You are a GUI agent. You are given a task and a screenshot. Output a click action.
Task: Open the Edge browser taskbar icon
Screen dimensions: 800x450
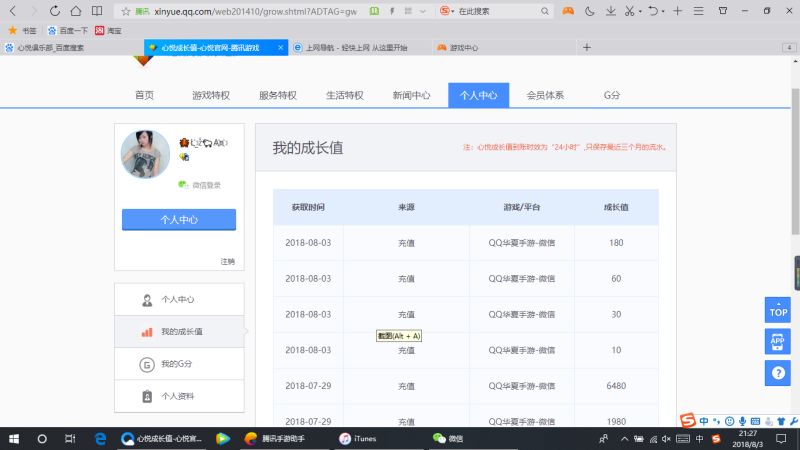(x=100, y=438)
